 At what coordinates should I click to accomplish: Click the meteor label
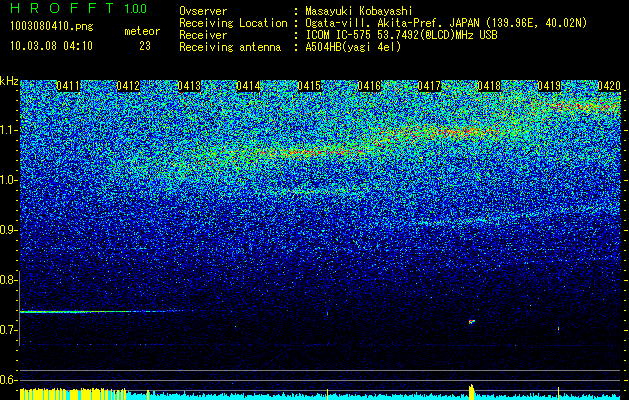coord(142,31)
